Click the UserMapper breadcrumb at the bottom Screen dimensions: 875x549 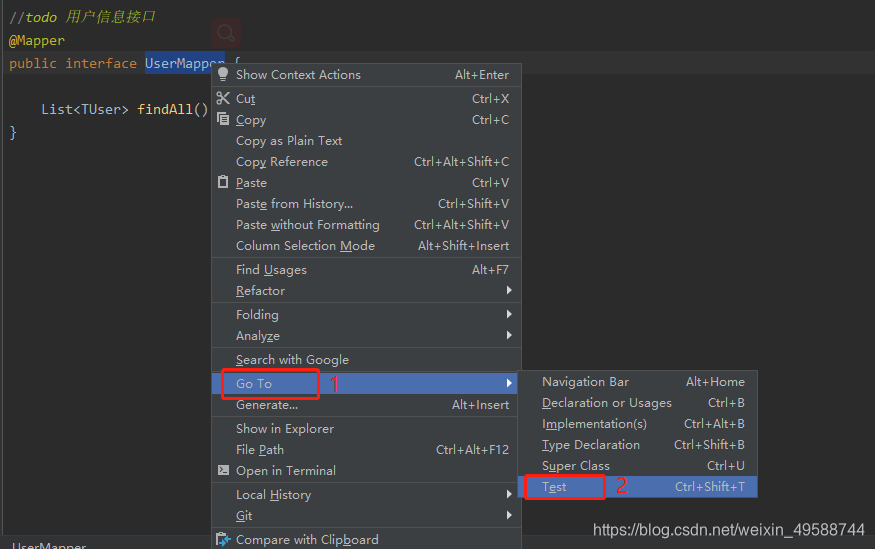pyautogui.click(x=49, y=545)
